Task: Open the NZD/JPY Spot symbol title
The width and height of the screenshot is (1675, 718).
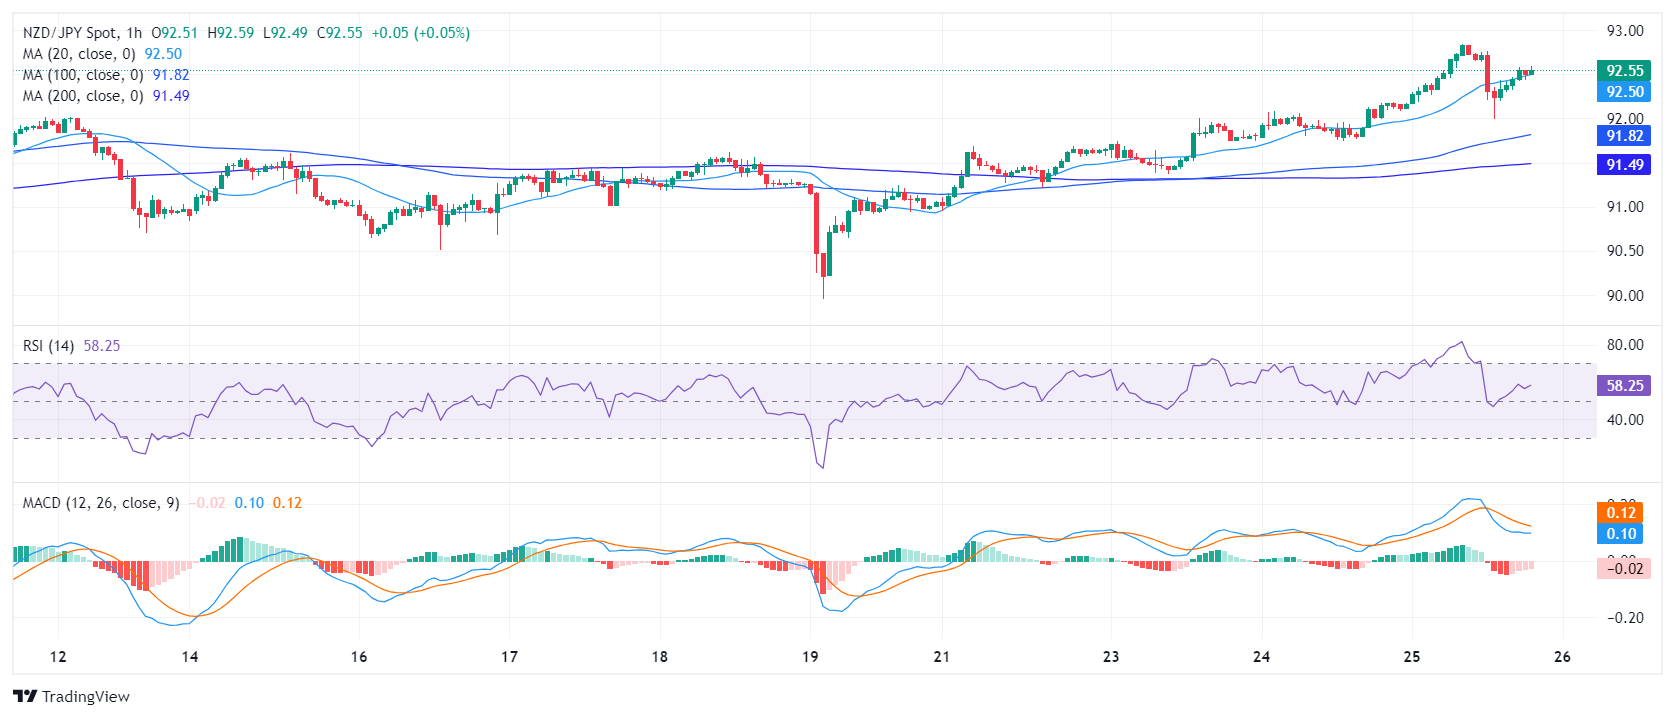Action: point(69,33)
